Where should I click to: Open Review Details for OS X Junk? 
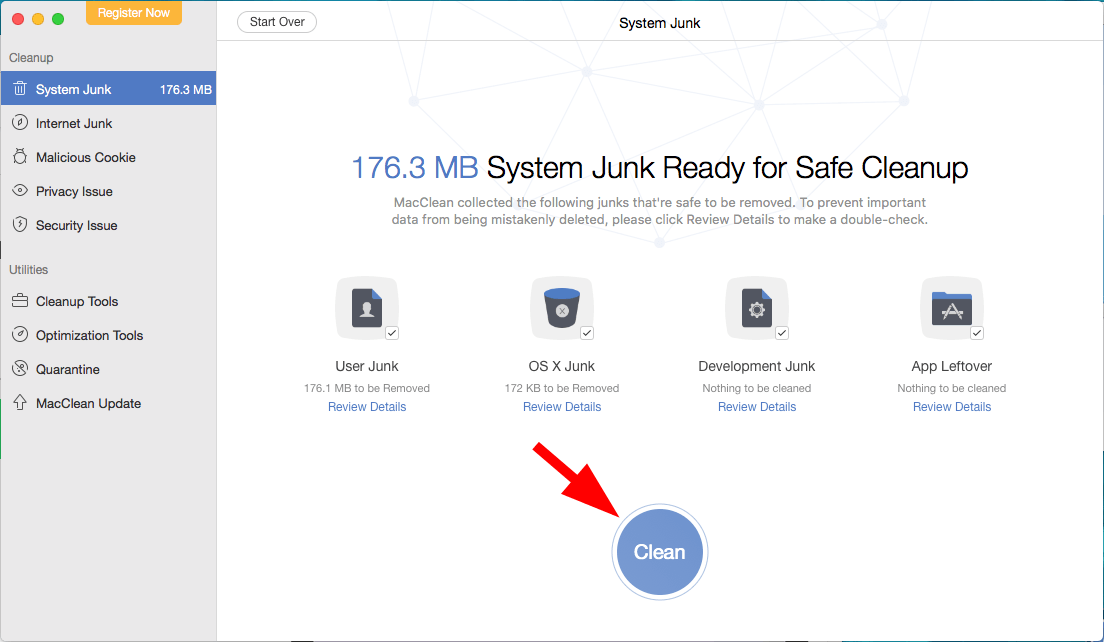click(562, 407)
